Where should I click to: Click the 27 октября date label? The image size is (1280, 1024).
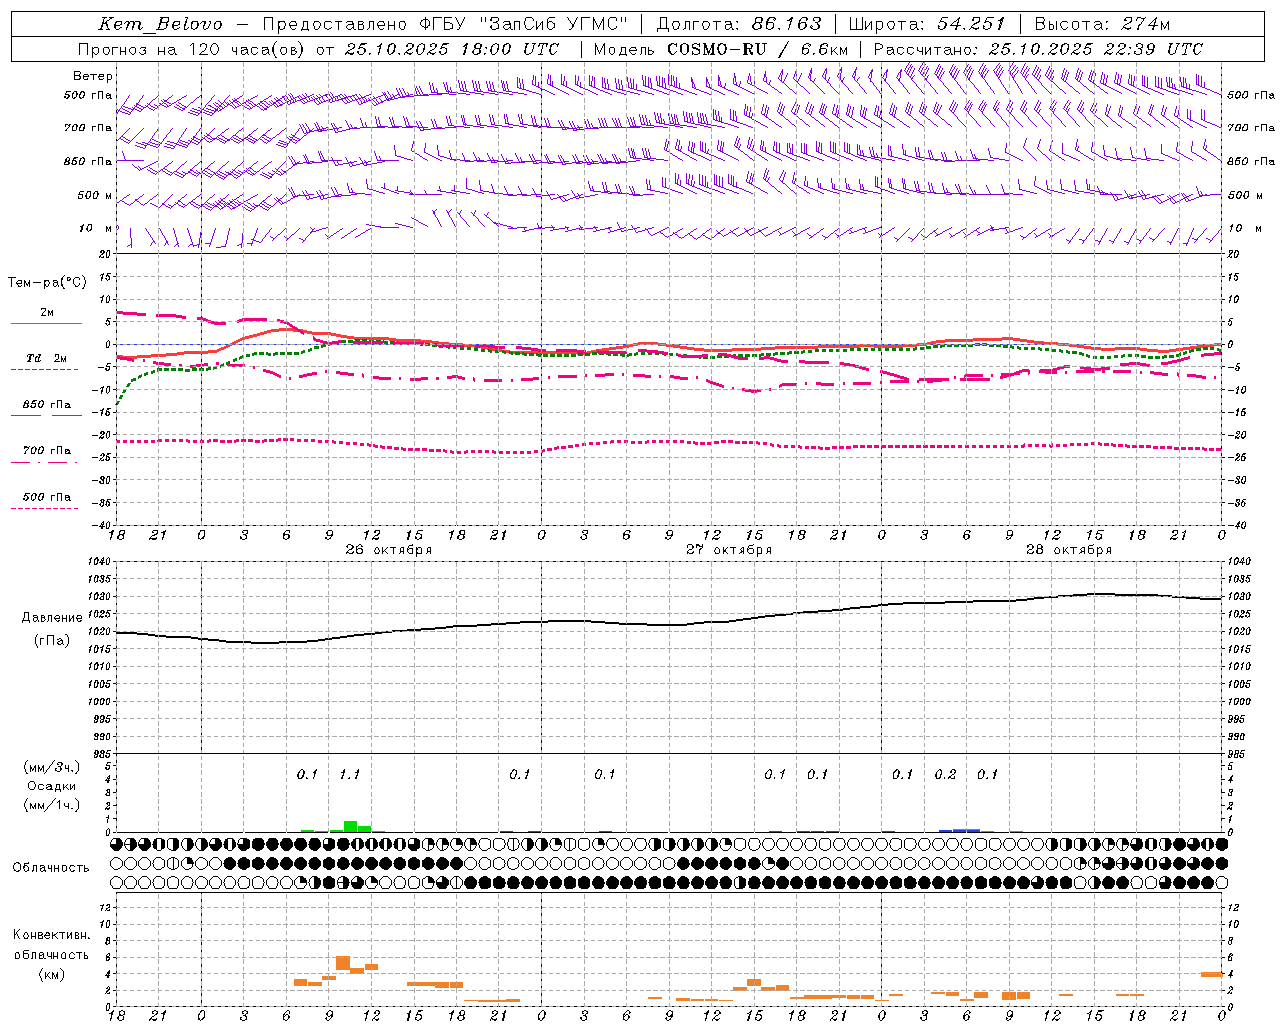729,550
